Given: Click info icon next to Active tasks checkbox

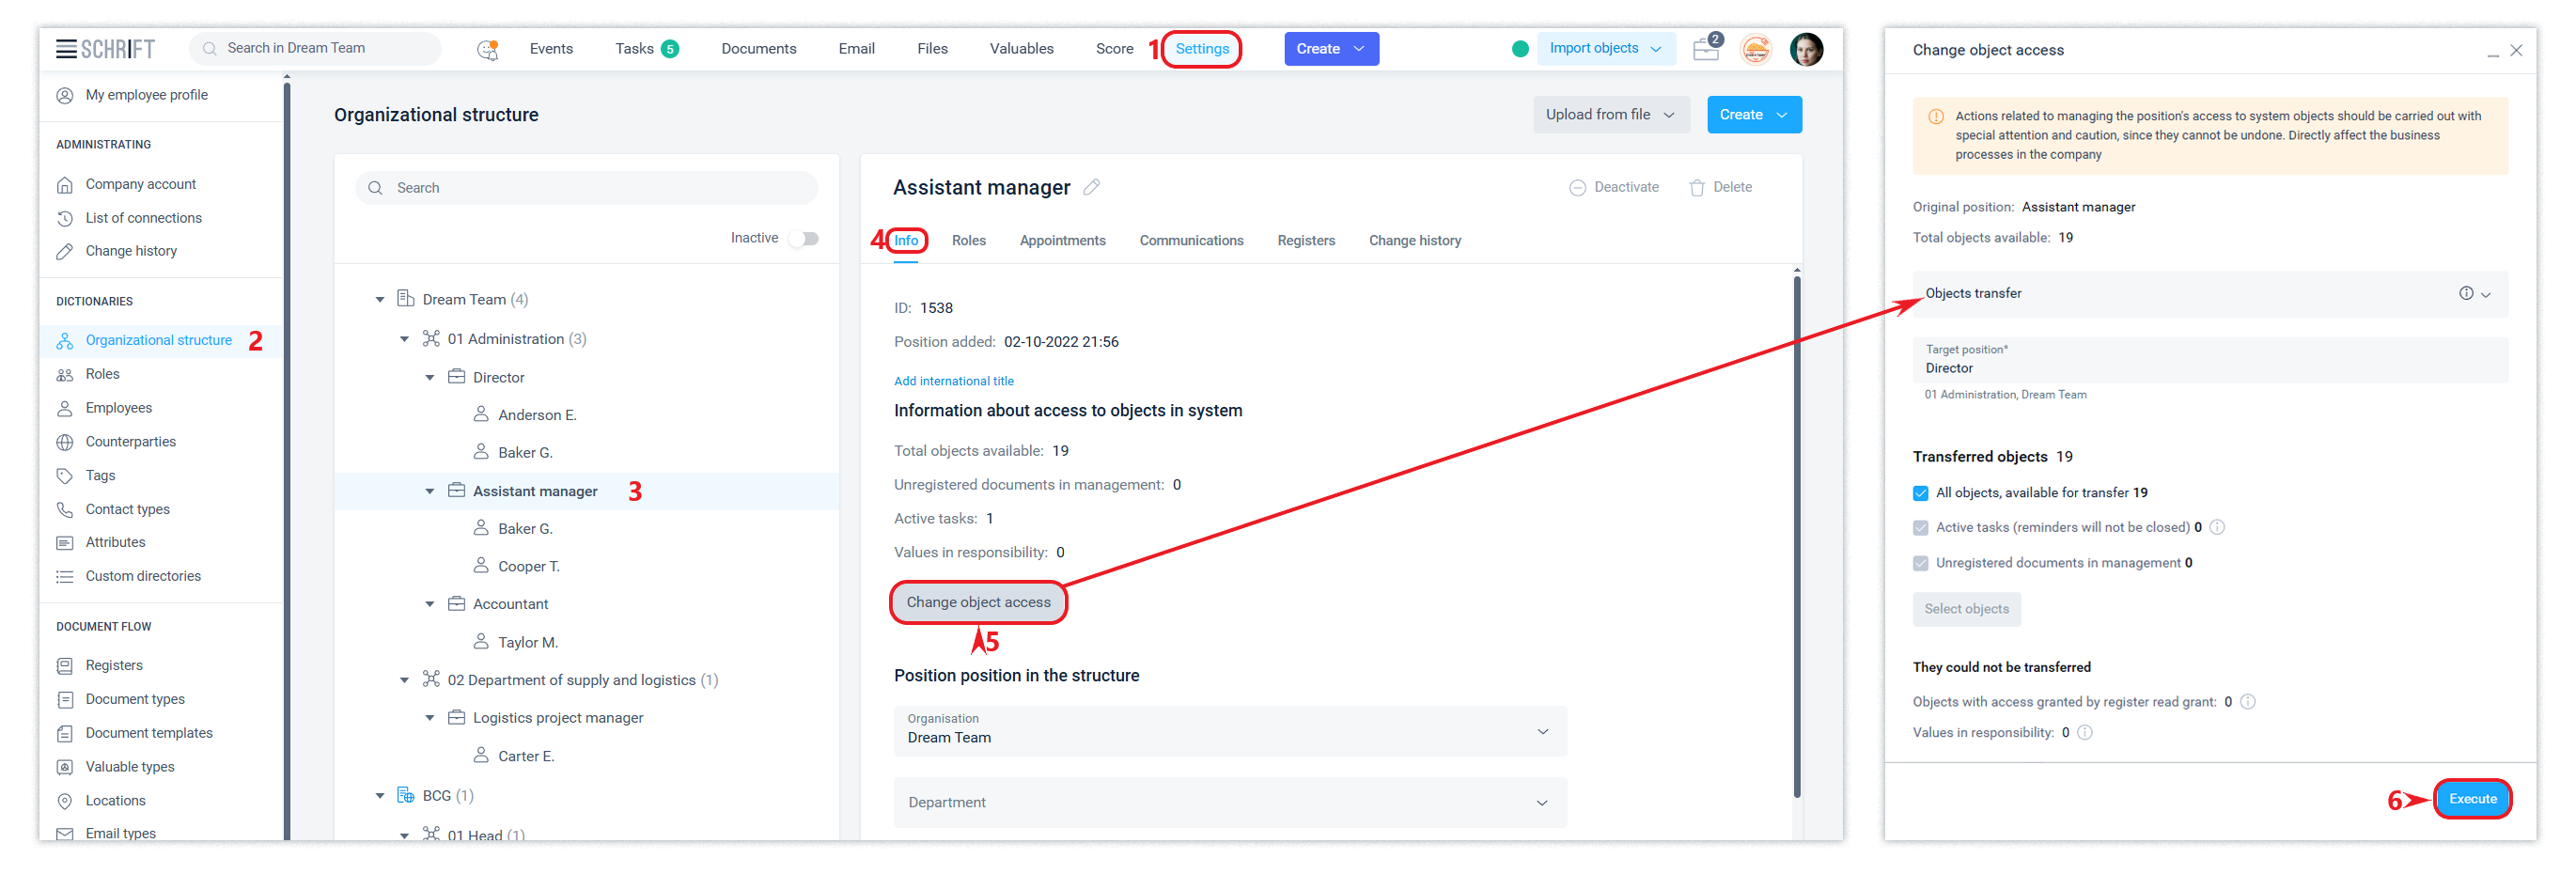Looking at the screenshot, I should click(x=2217, y=527).
